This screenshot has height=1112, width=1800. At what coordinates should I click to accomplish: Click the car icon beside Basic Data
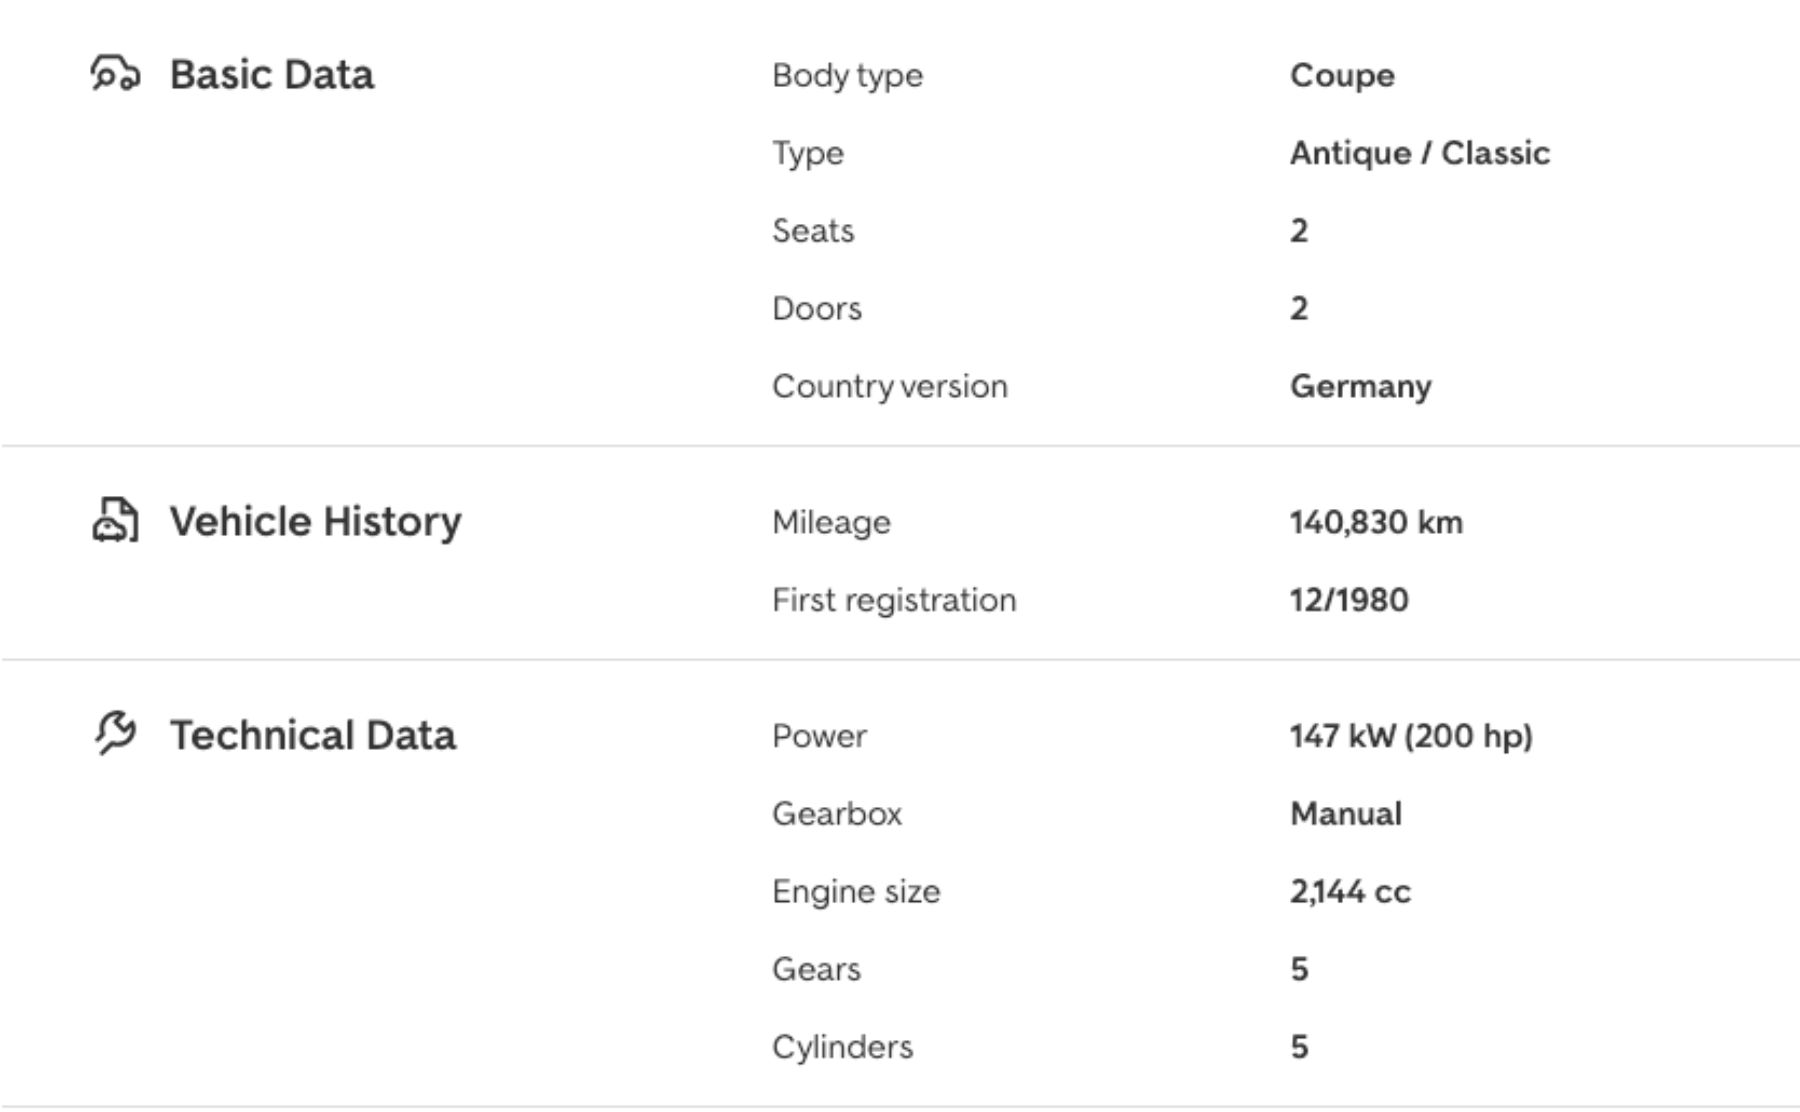tap(115, 74)
